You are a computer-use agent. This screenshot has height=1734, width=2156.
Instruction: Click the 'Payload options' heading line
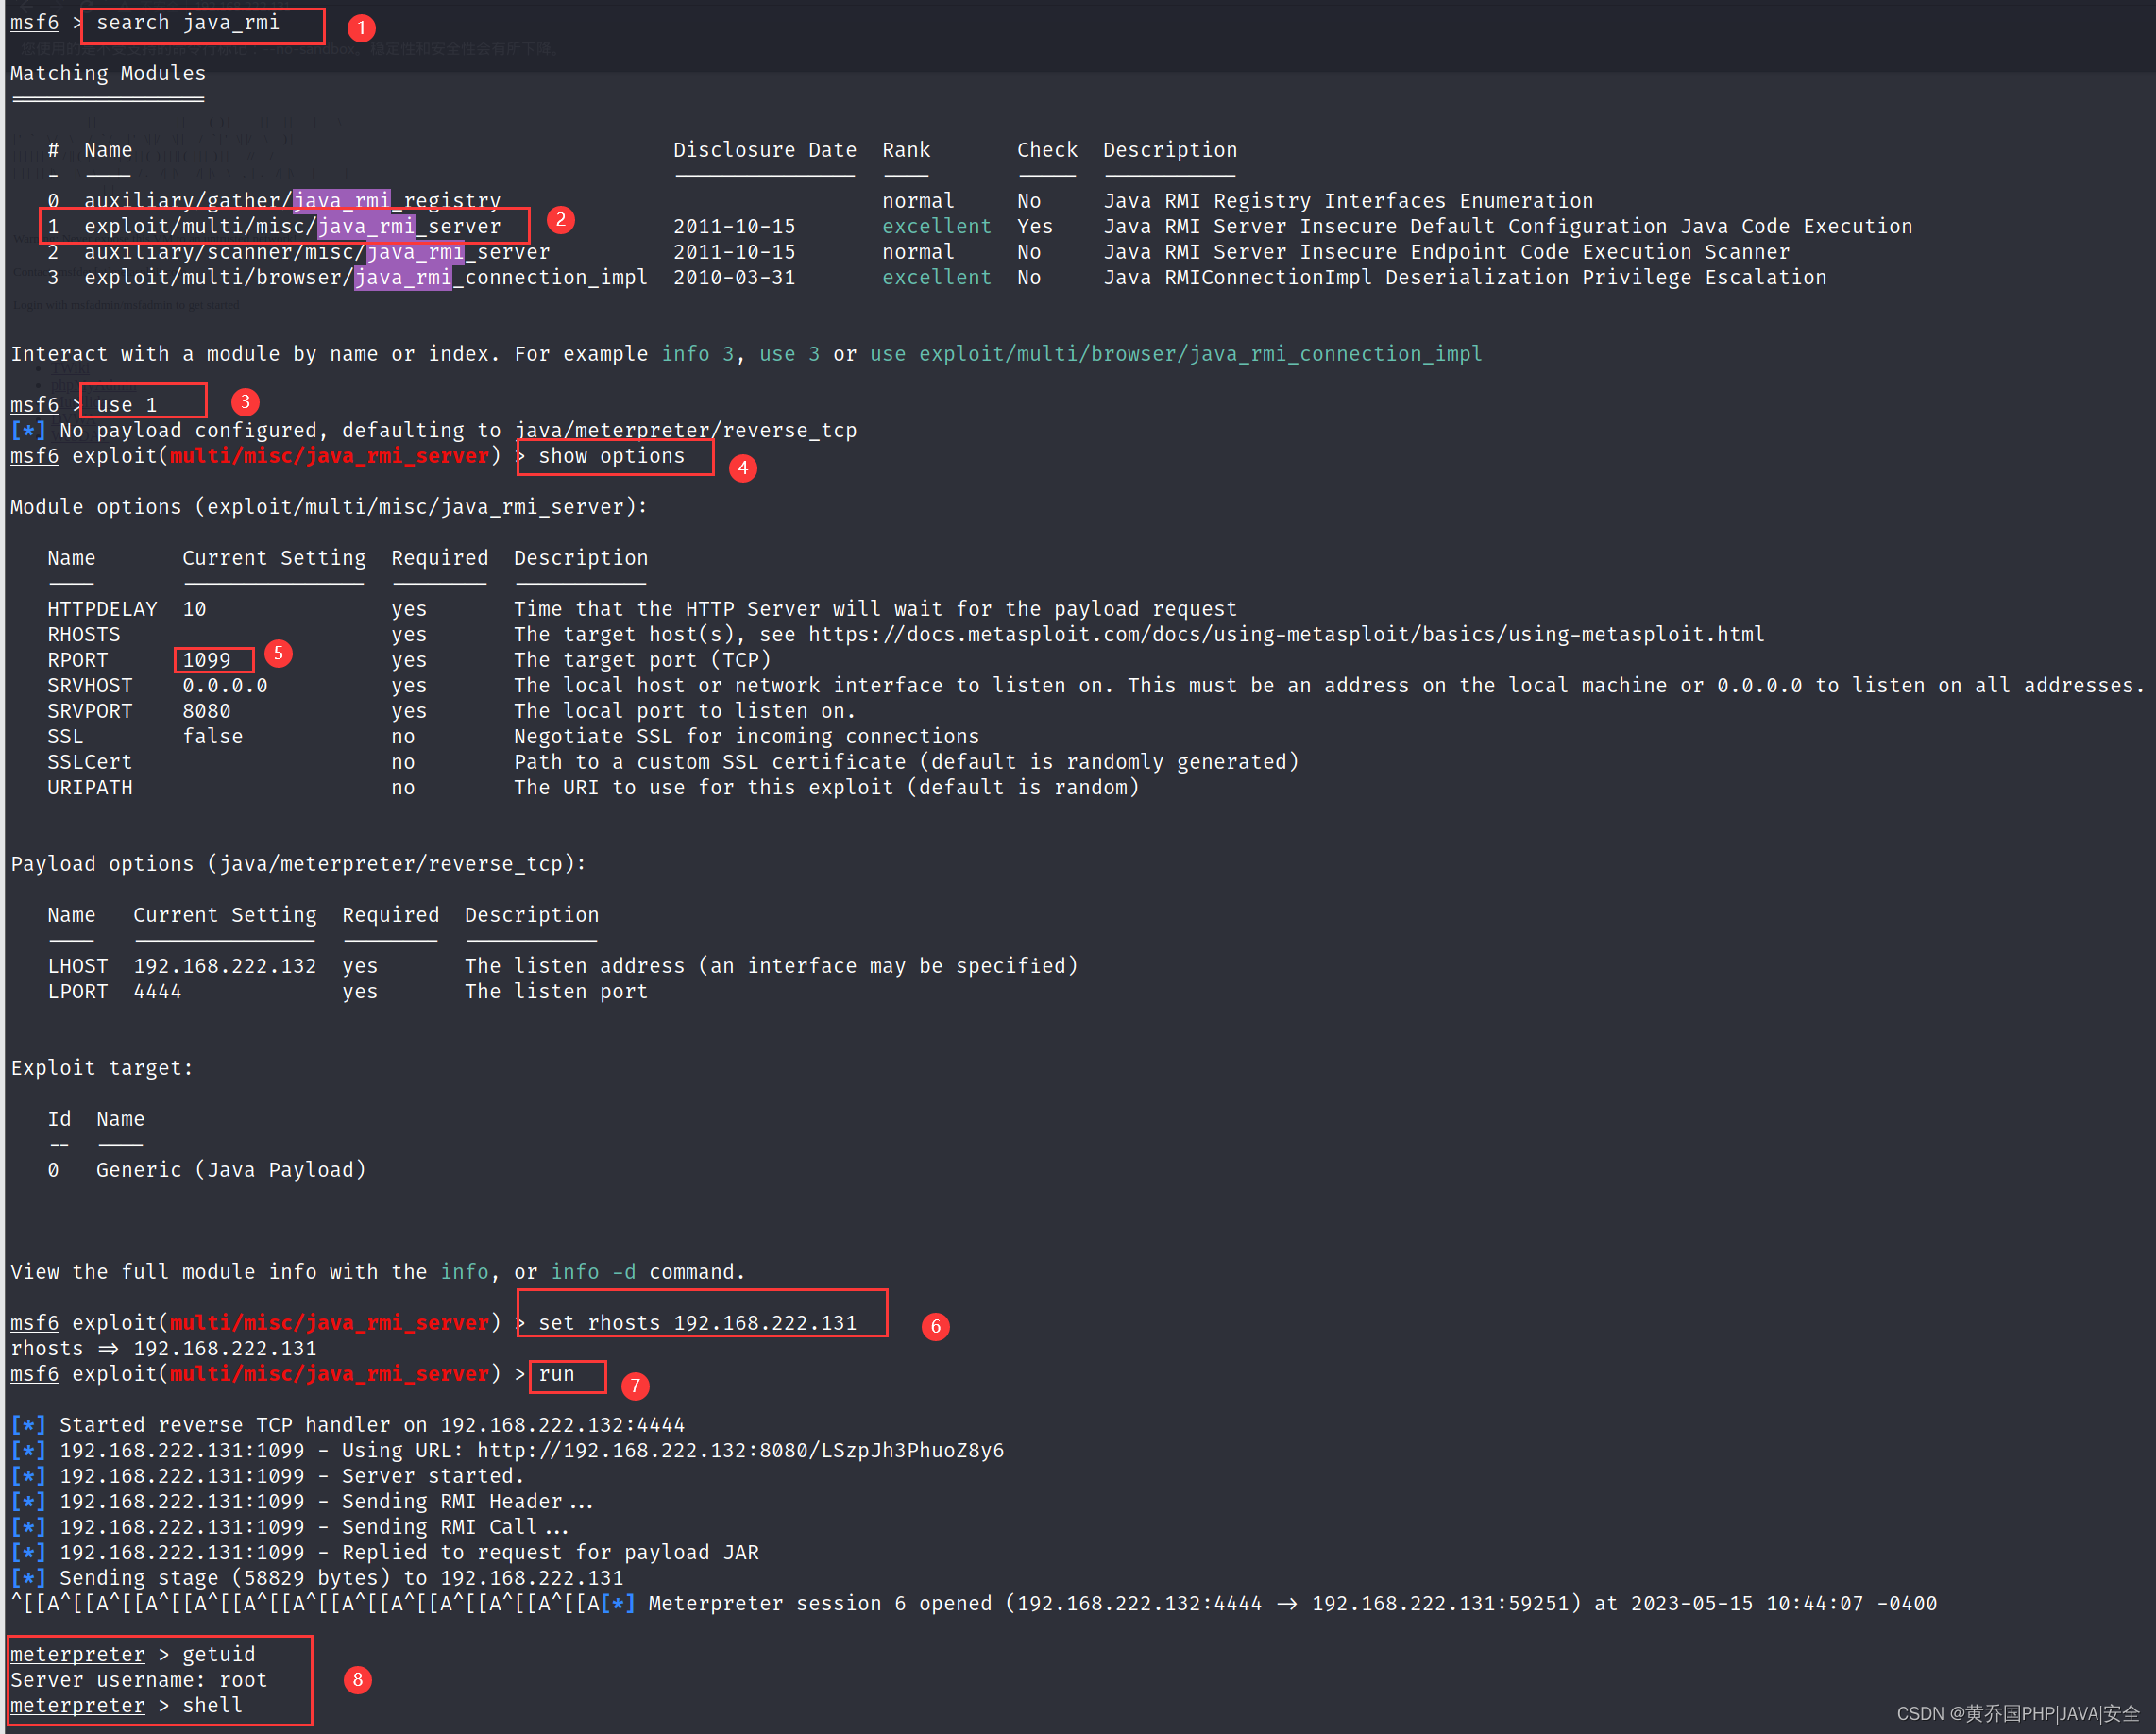coord(298,864)
